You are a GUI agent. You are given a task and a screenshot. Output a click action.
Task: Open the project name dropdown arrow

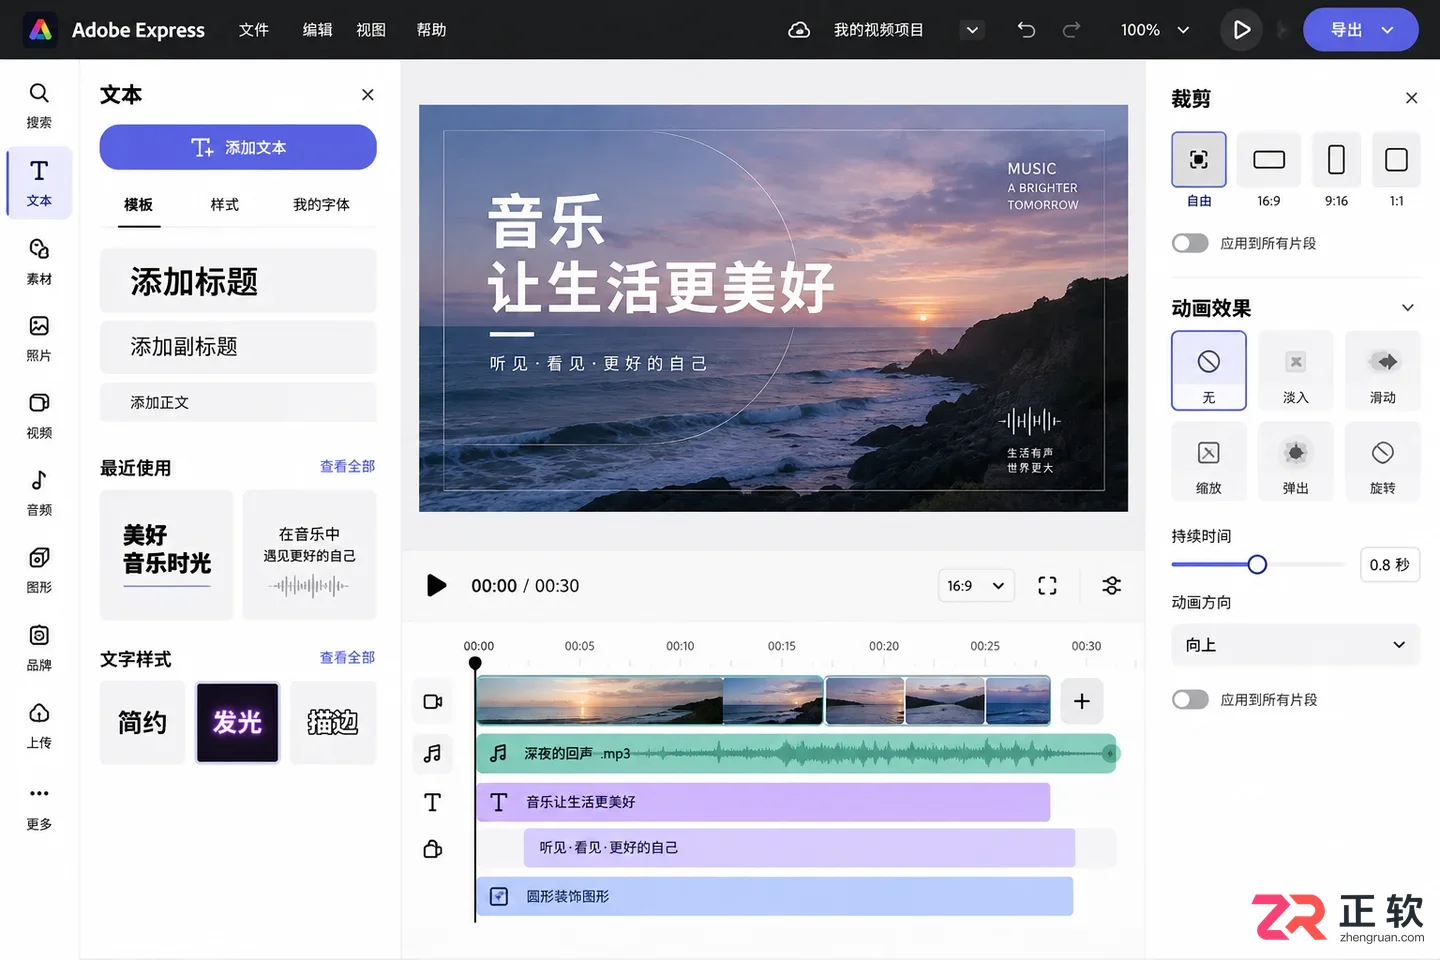coord(971,30)
